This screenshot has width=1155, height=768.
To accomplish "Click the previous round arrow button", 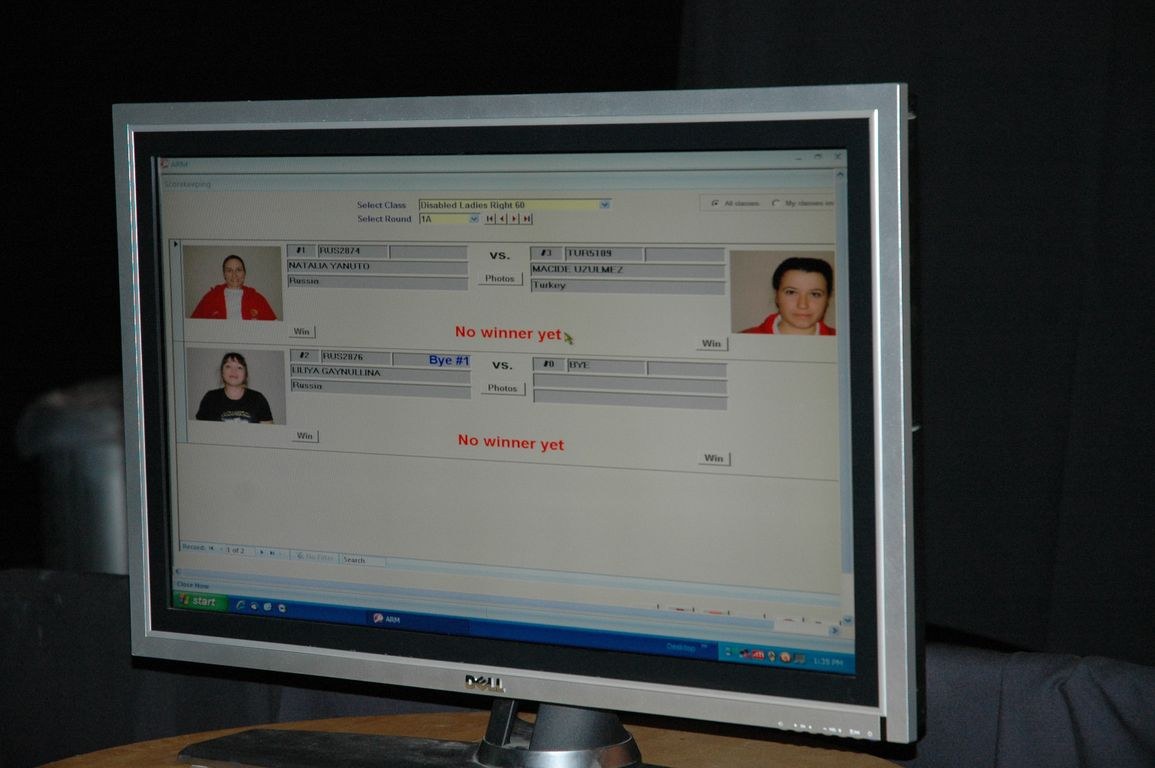I will click(x=502, y=219).
